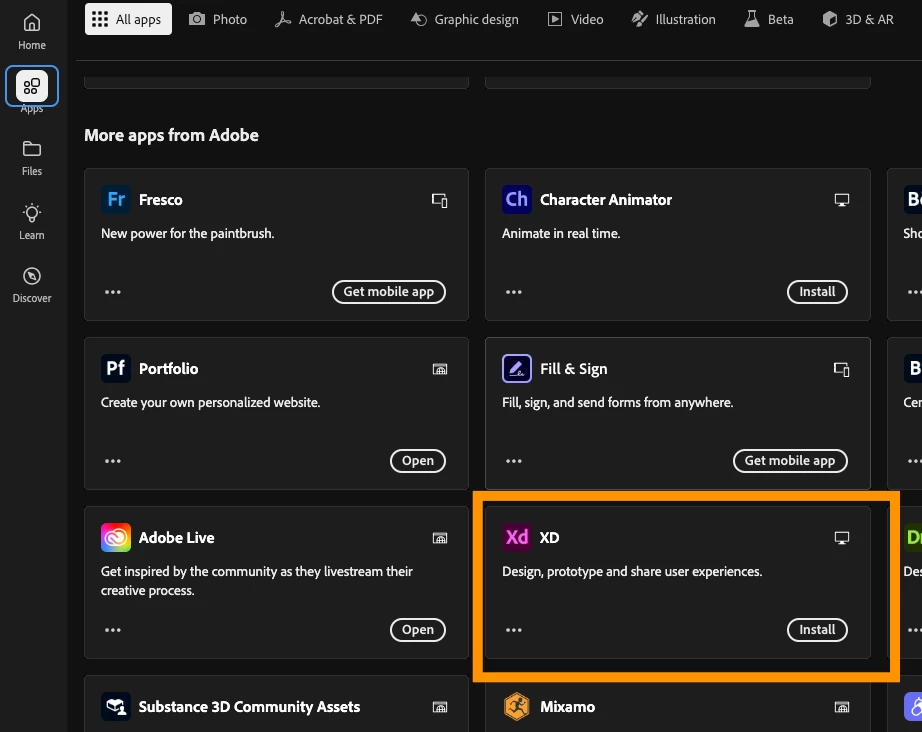
Task: Click the Character Animator app icon
Action: click(x=517, y=199)
